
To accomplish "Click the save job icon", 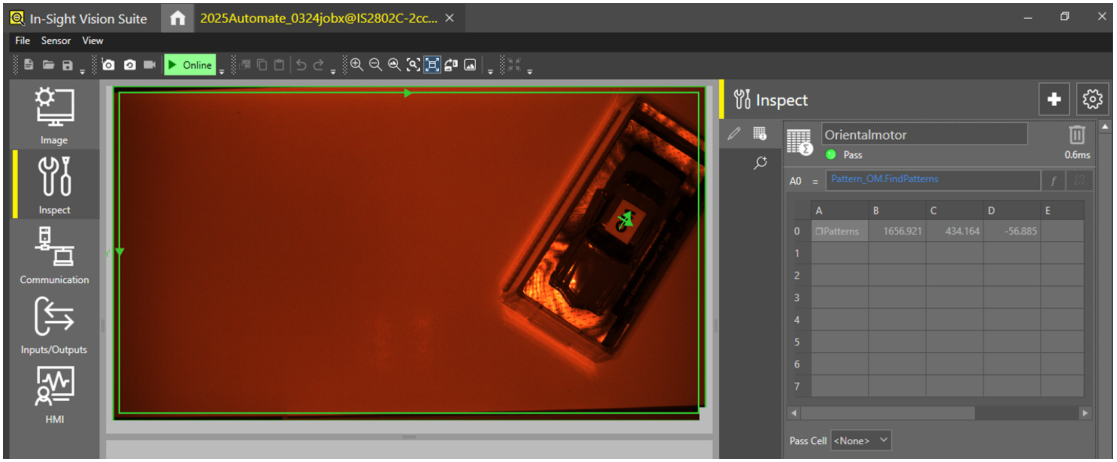I will [x=67, y=65].
